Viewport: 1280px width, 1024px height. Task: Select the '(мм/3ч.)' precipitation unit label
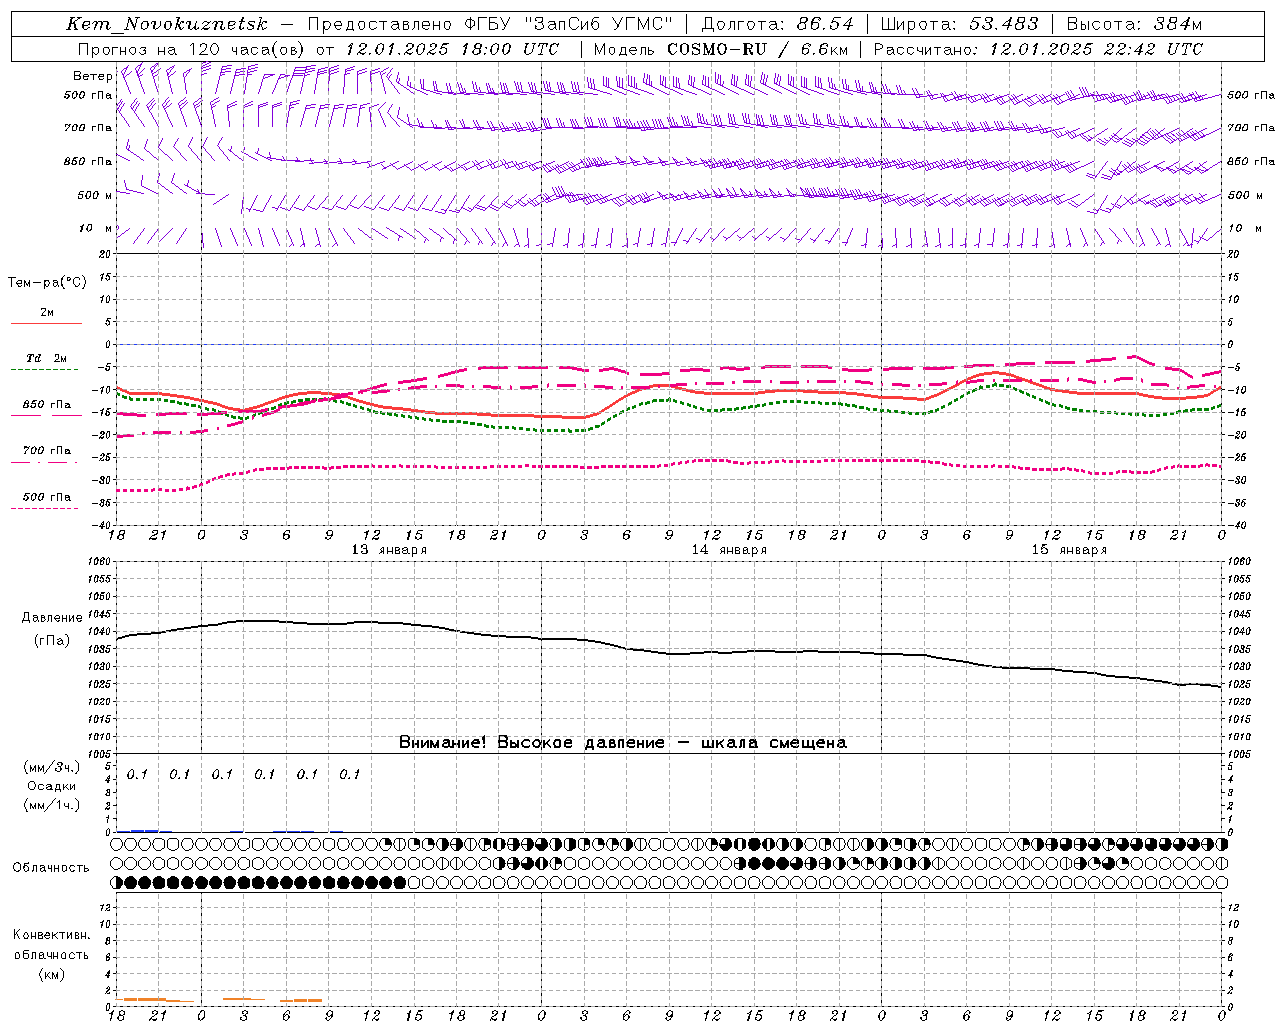[52, 767]
